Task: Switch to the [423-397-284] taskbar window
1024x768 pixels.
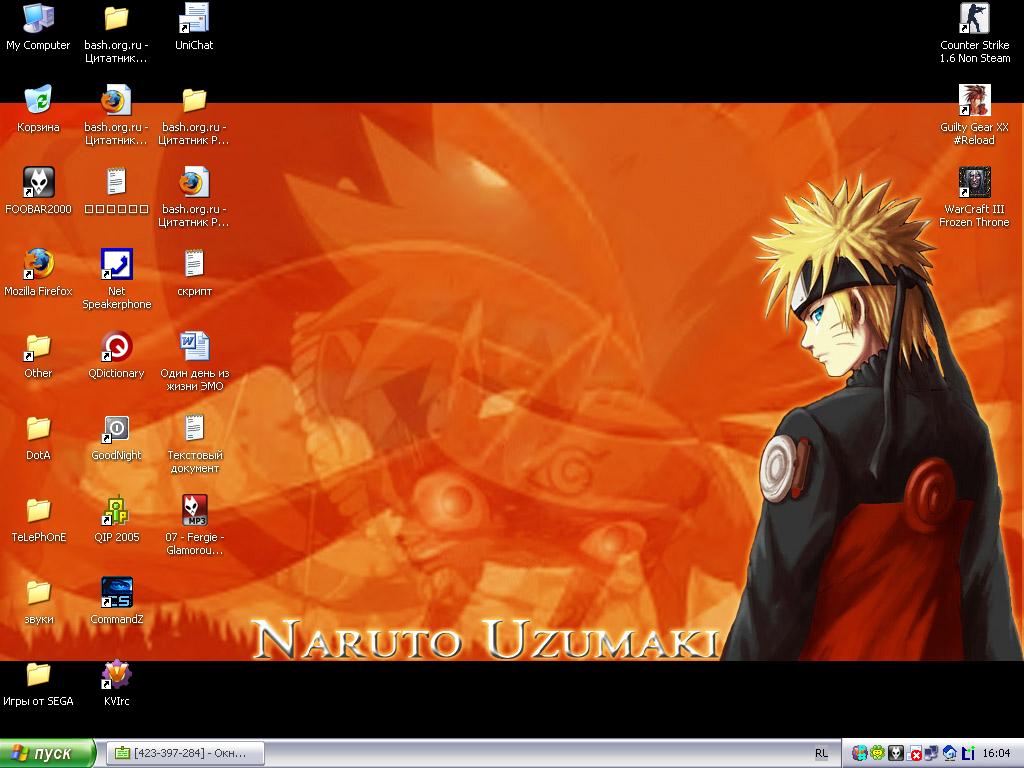Action: click(185, 753)
